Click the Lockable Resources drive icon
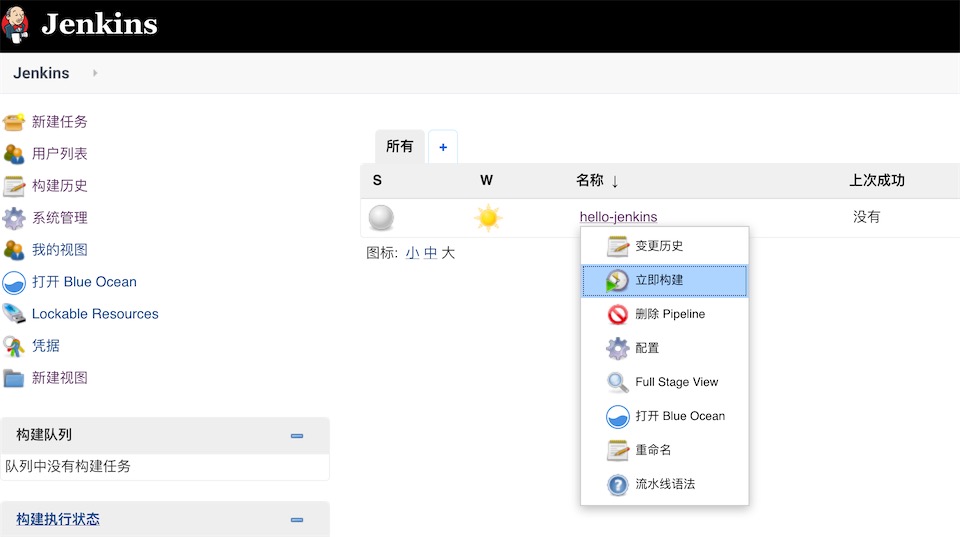This screenshot has width=960, height=537. tap(14, 314)
